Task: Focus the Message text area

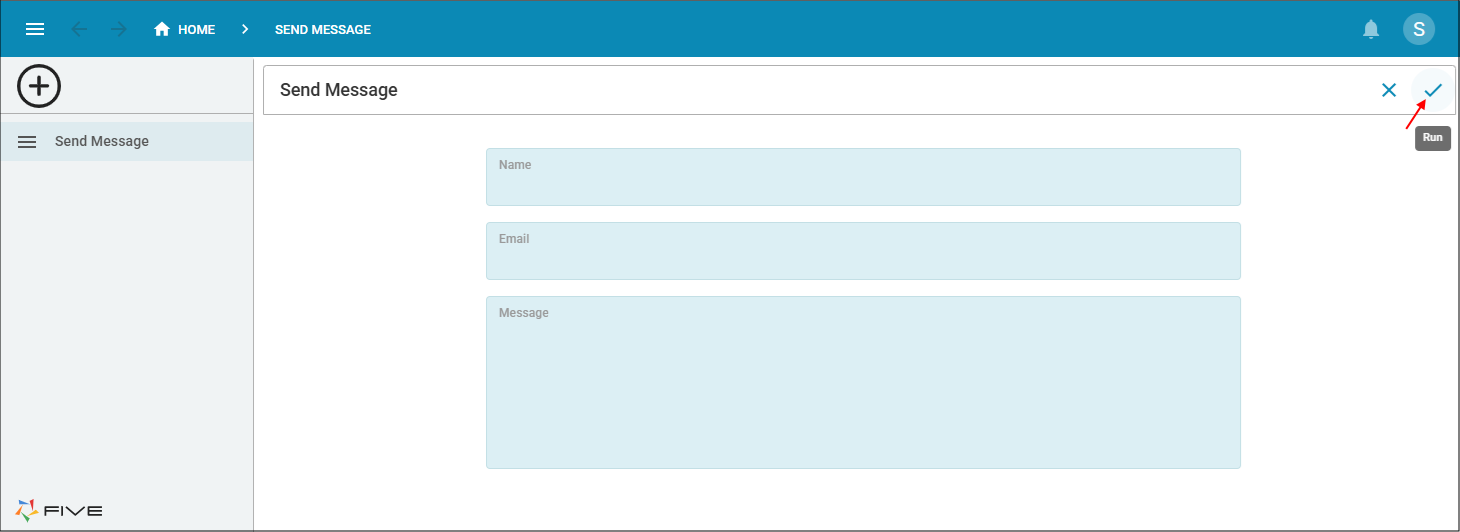Action: click(x=863, y=382)
